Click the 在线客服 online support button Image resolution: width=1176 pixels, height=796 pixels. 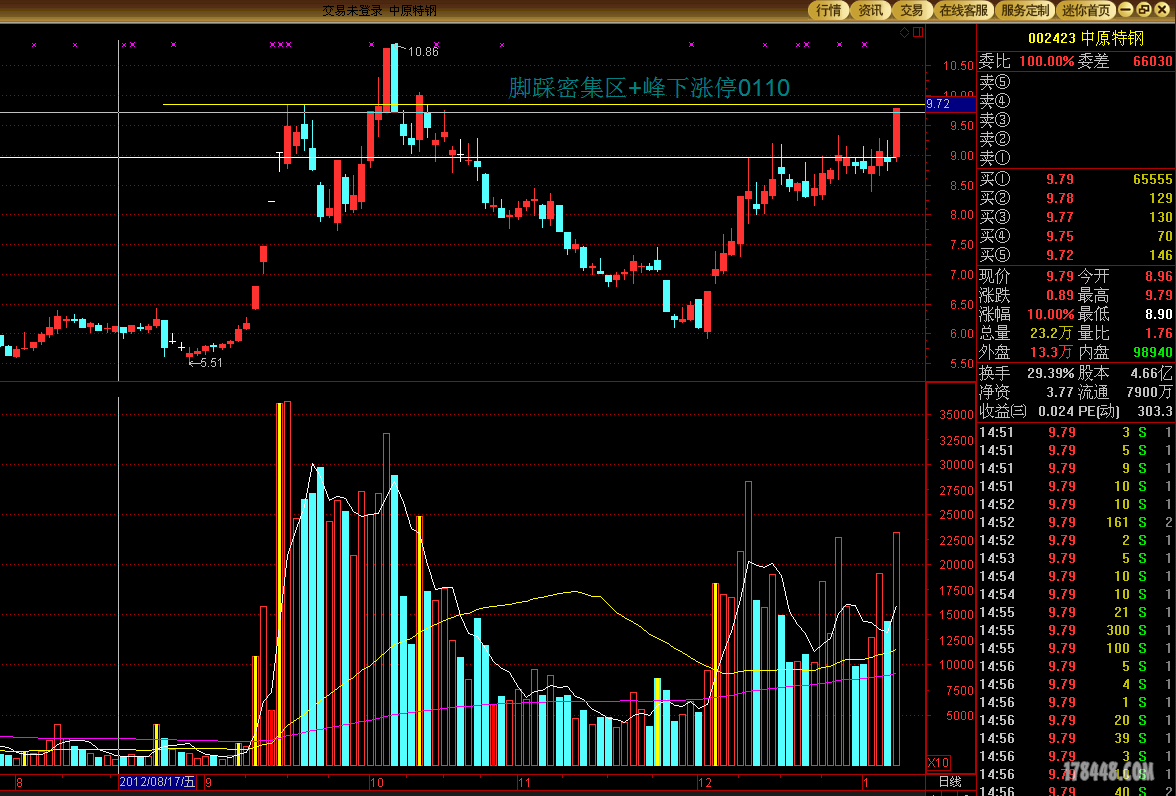coord(963,10)
